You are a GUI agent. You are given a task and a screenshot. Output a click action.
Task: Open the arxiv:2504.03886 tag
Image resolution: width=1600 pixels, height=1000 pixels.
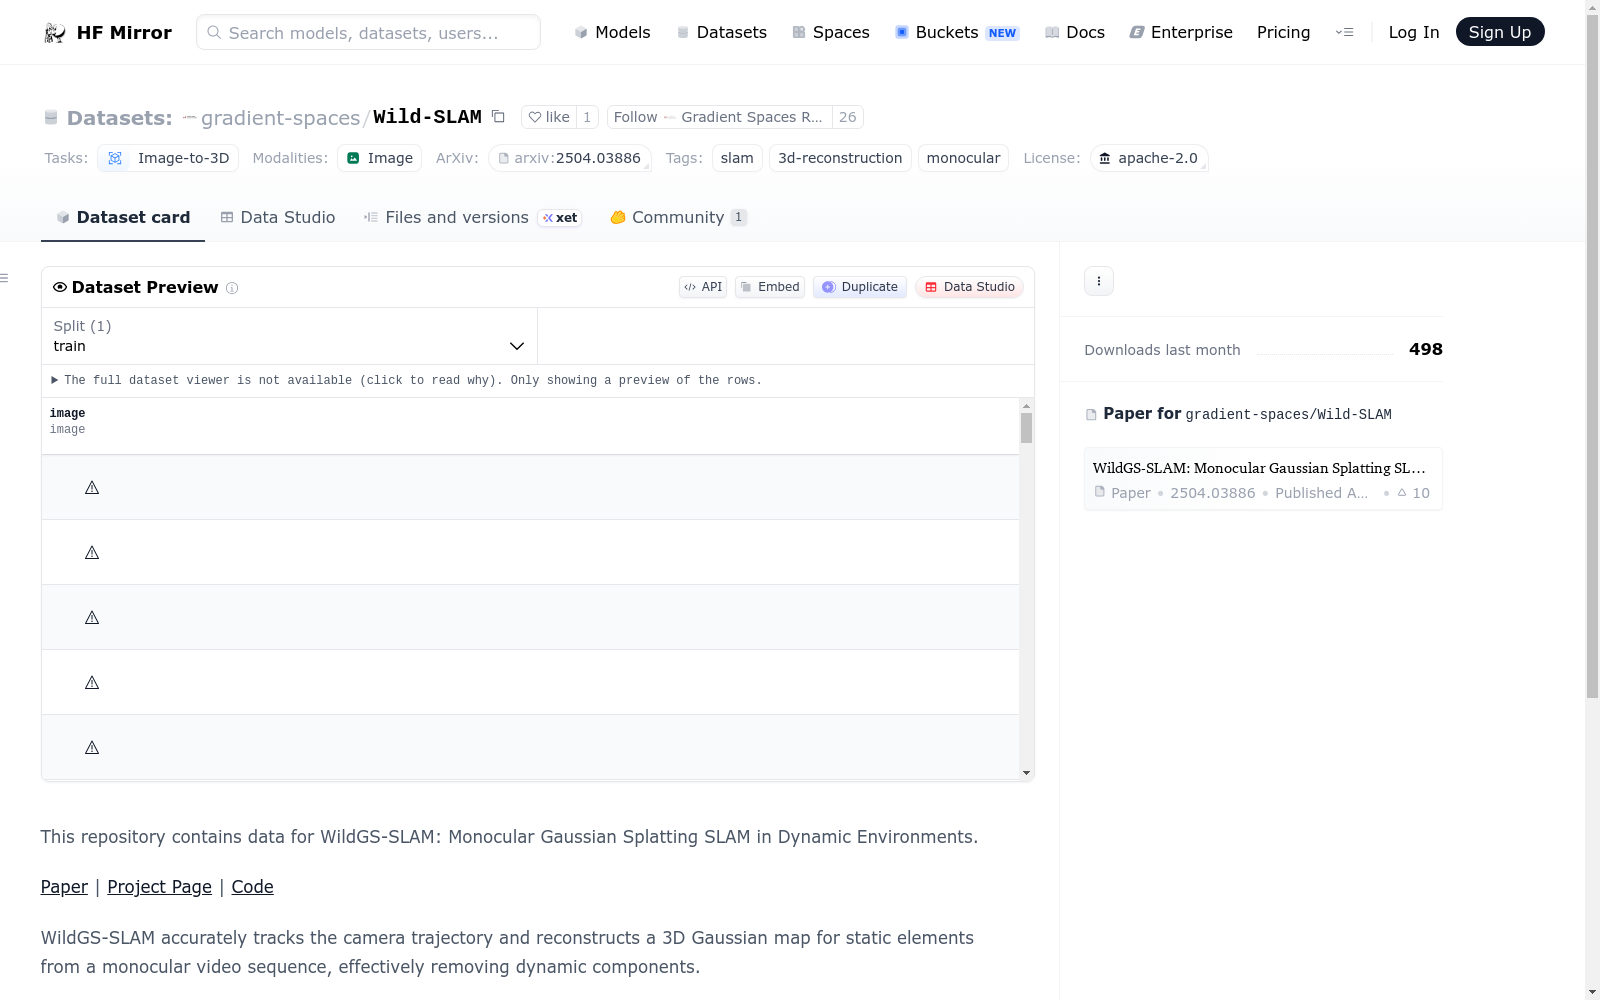click(569, 158)
